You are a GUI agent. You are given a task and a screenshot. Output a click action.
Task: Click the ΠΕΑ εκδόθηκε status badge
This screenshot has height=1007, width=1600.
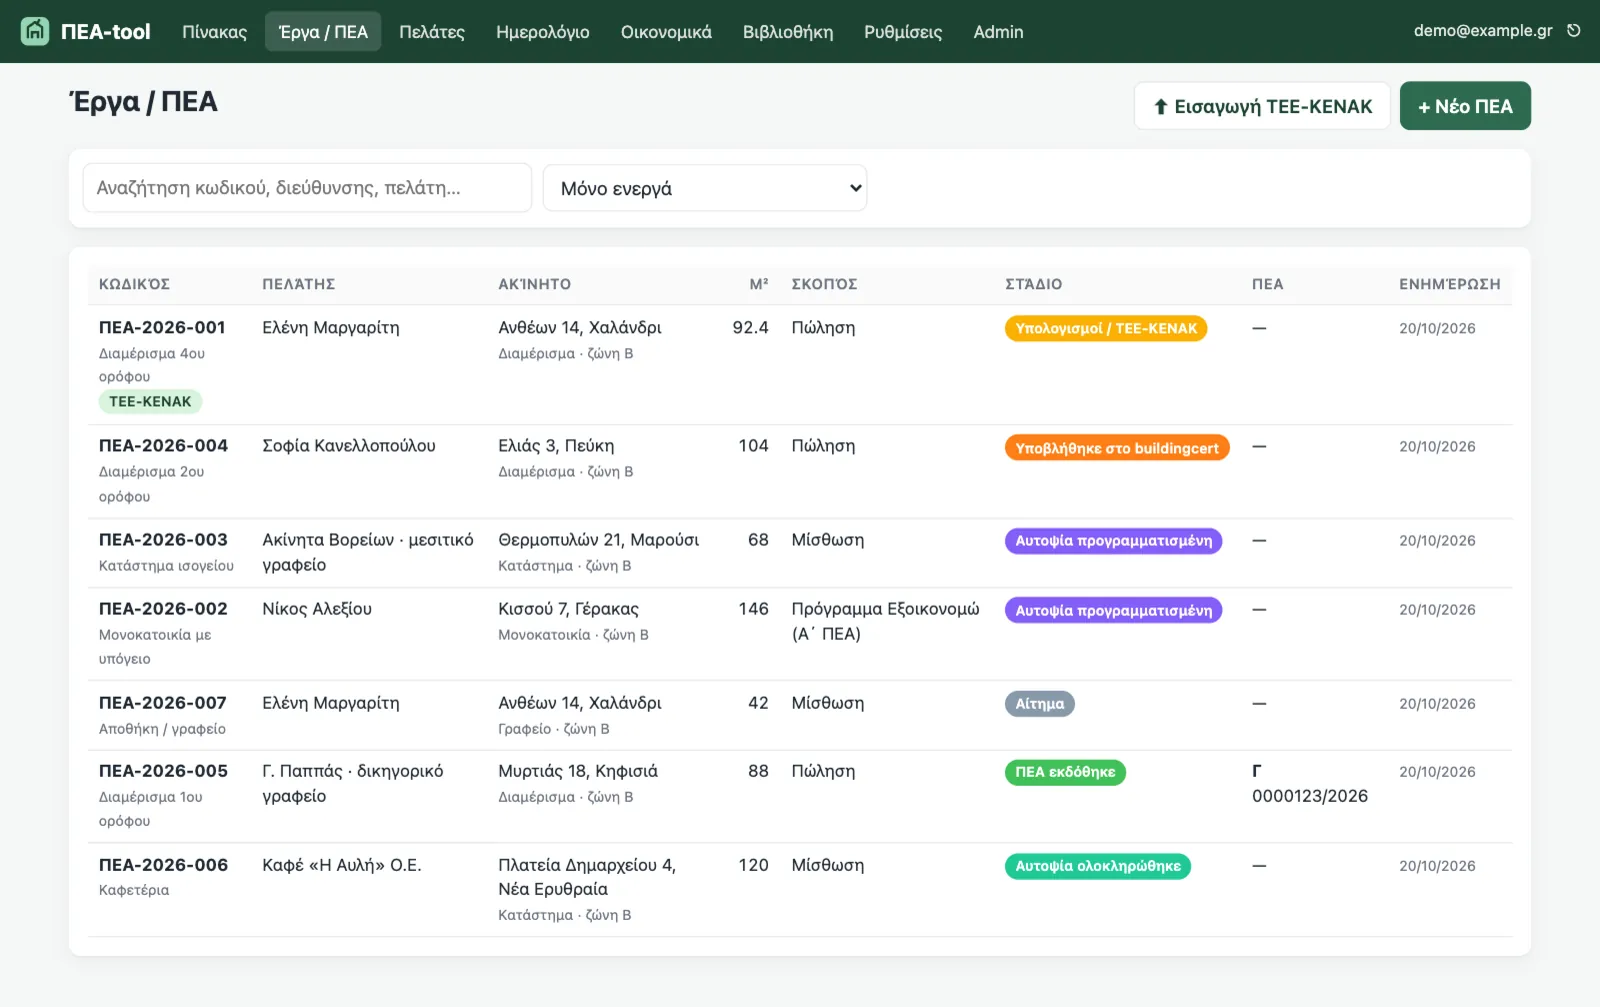pyautogui.click(x=1065, y=772)
